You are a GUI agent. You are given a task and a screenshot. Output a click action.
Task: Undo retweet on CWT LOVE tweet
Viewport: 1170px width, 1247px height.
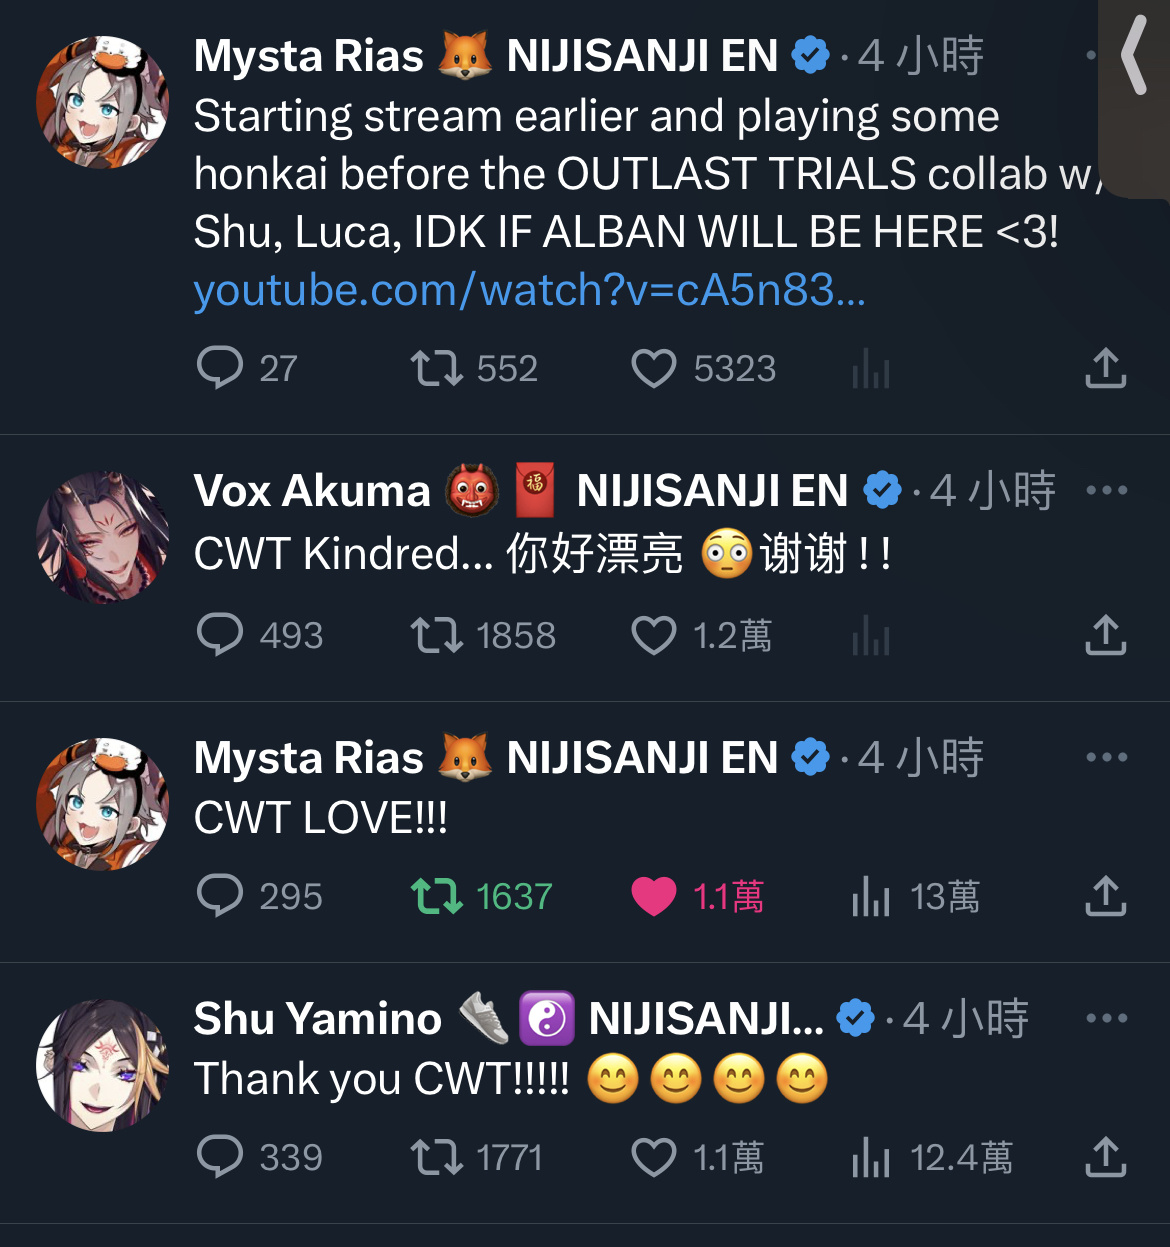tap(481, 896)
